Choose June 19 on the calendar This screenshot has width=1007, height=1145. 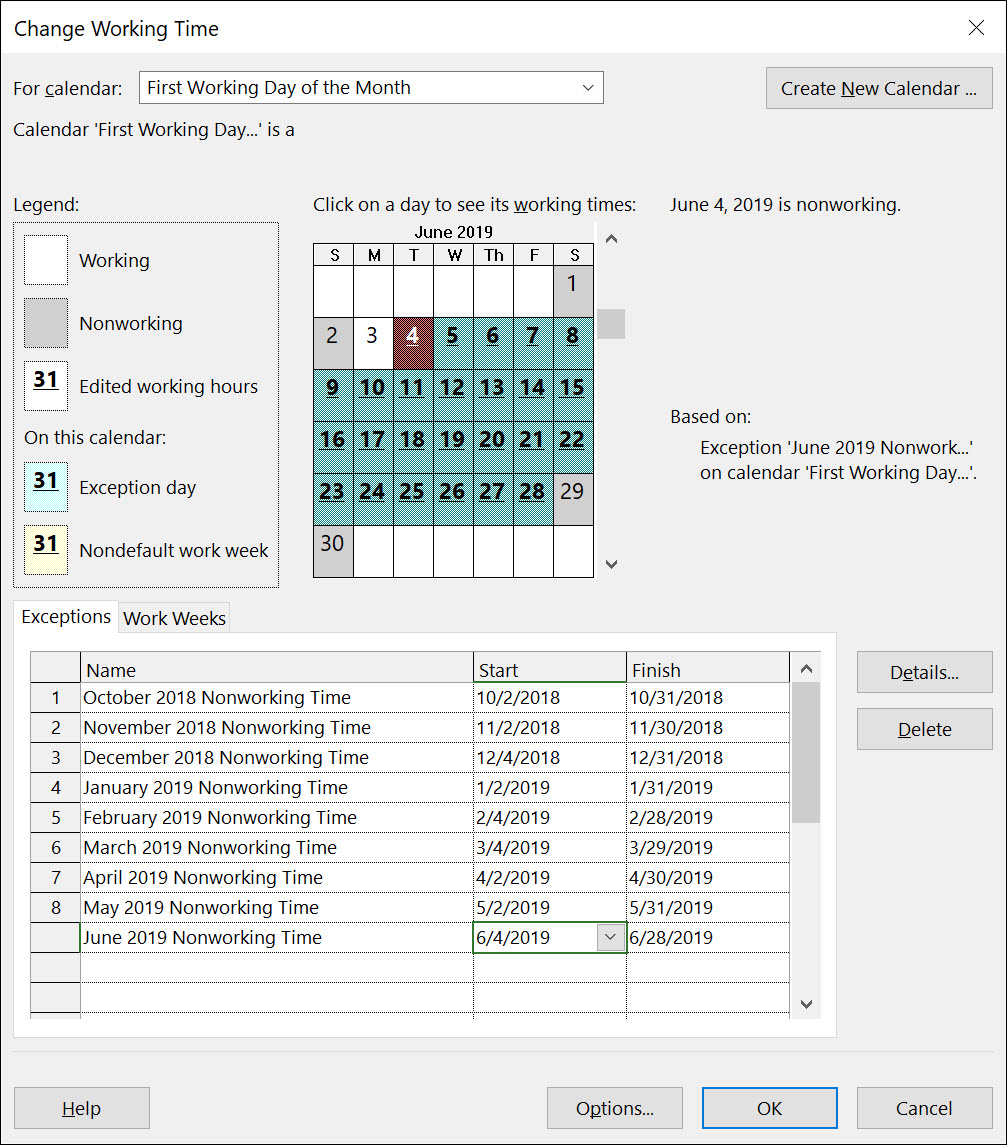point(453,447)
